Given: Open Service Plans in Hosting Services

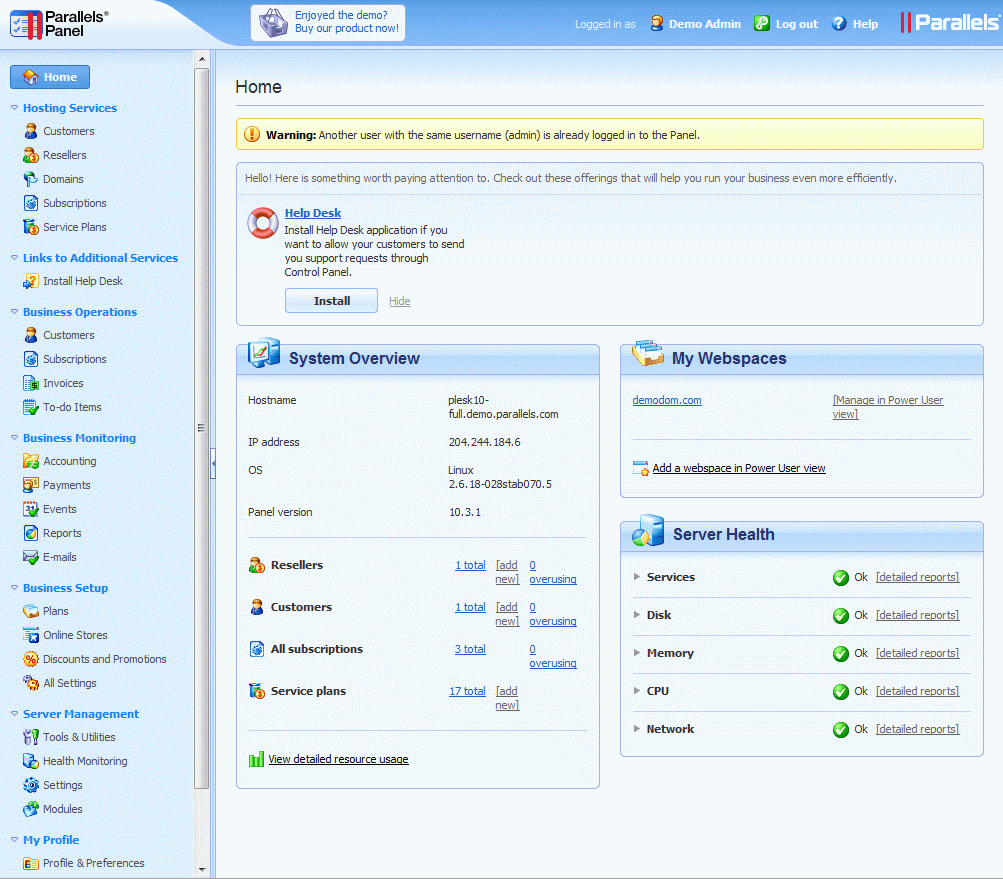Looking at the screenshot, I should [74, 227].
